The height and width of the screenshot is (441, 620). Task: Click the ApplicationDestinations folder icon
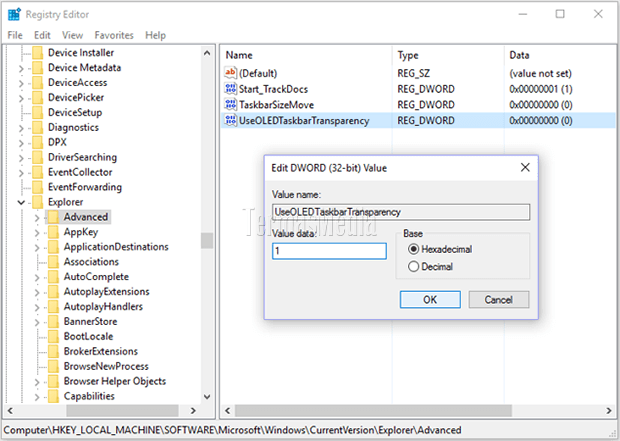tap(53, 247)
